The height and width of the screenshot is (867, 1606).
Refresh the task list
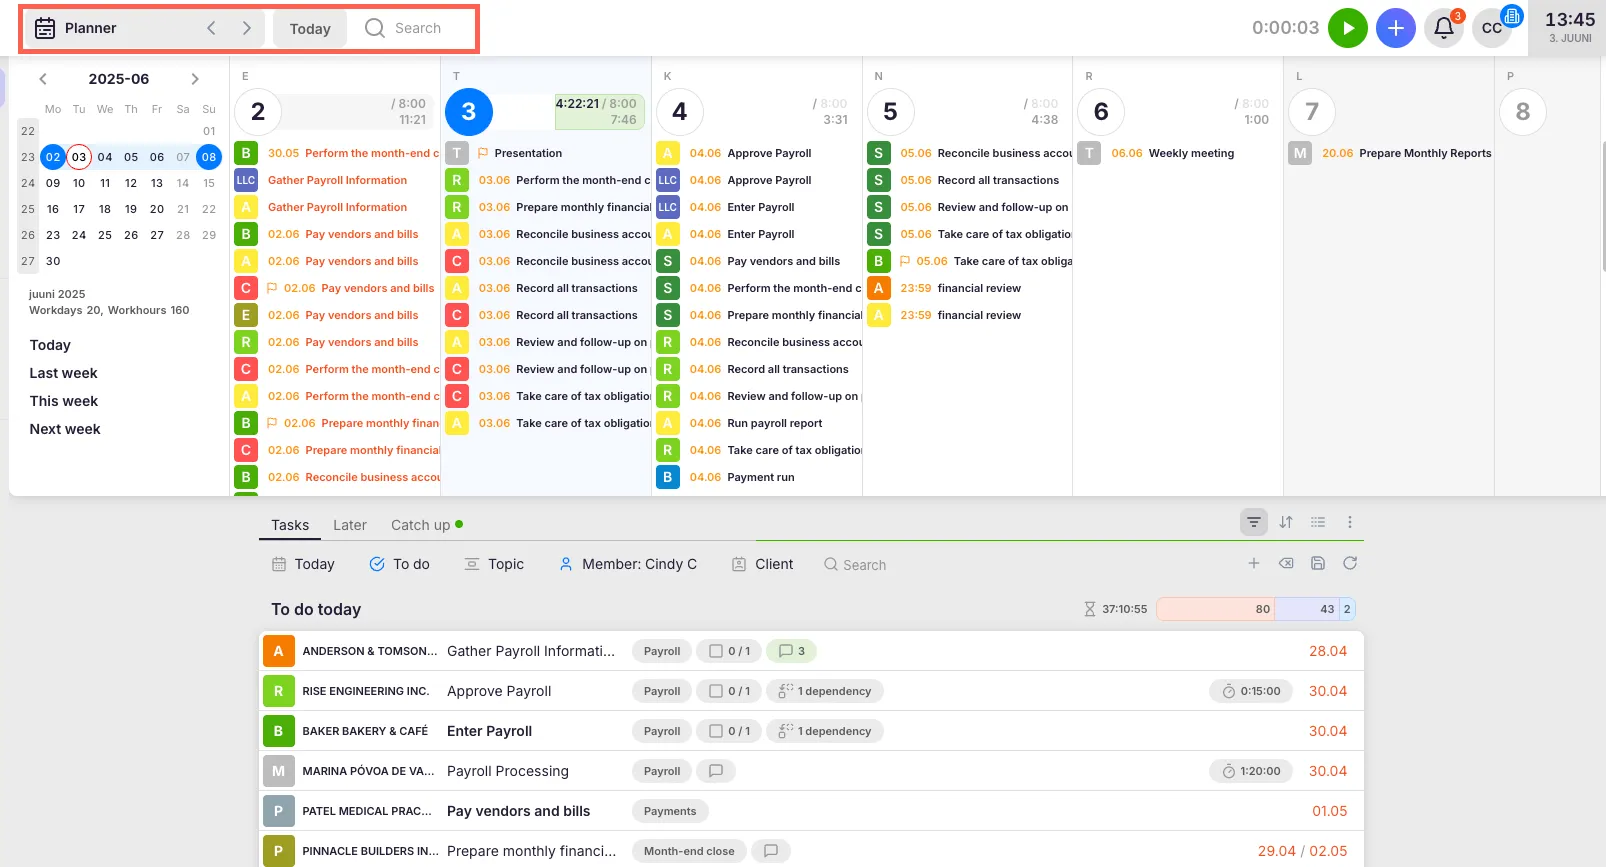(1350, 564)
